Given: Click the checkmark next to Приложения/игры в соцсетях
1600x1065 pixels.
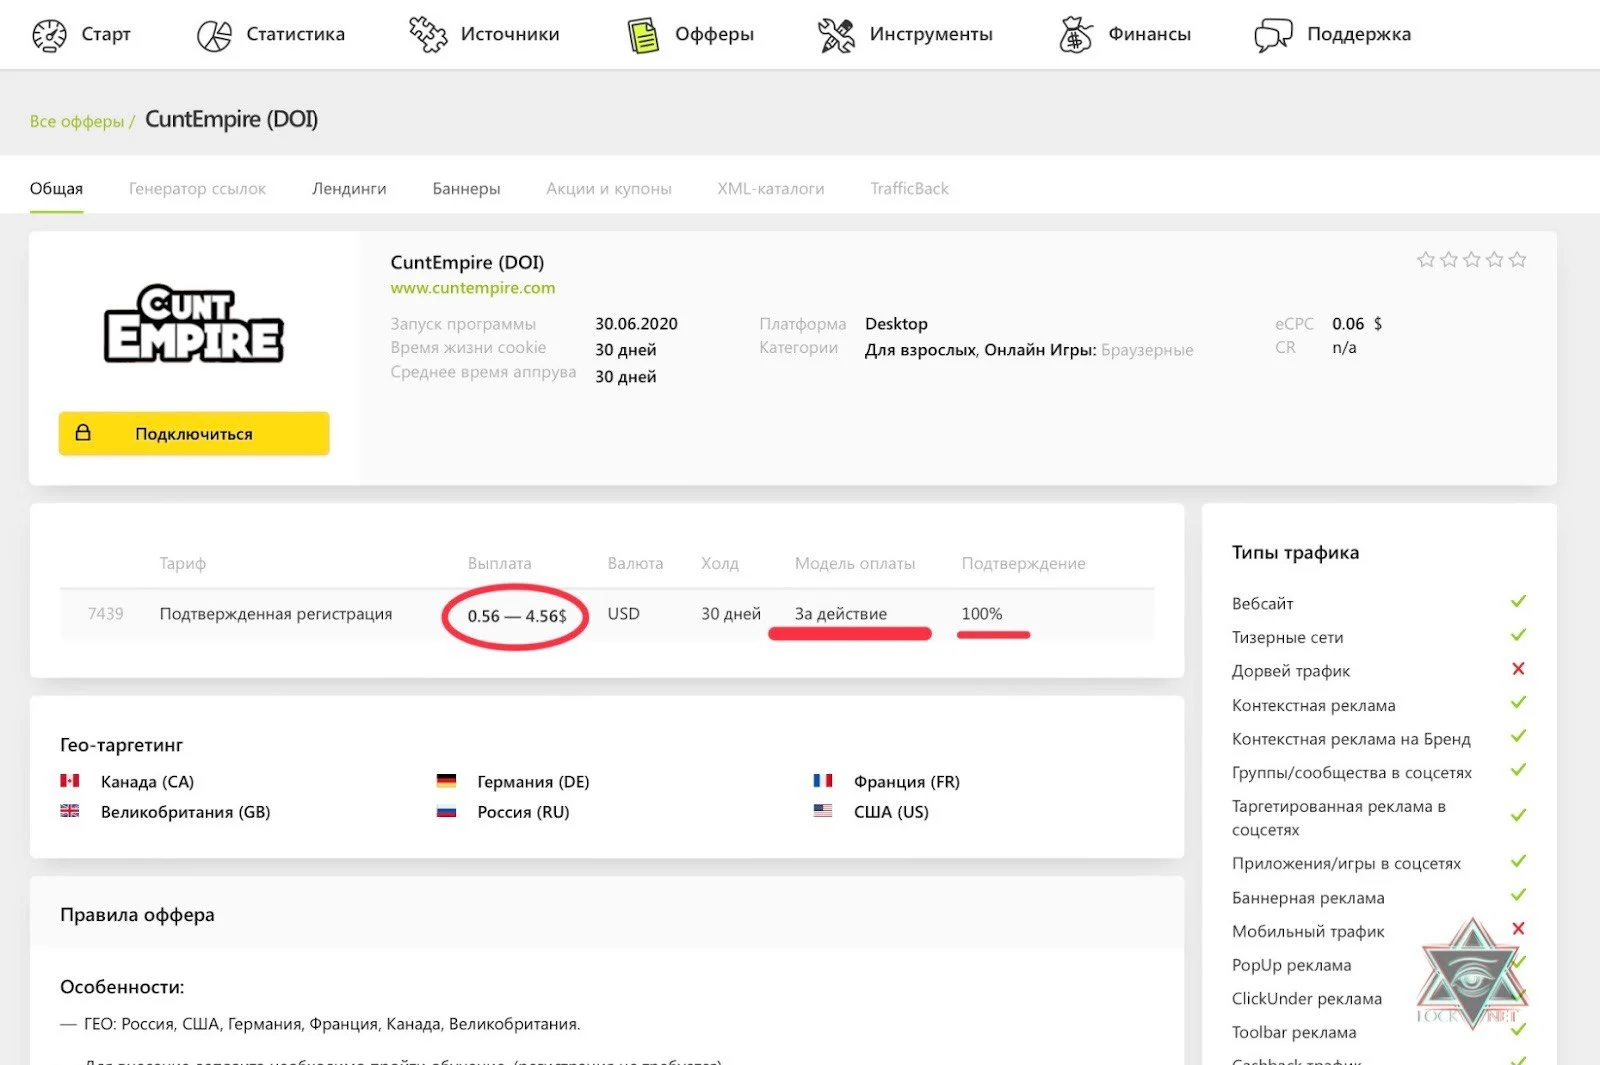Looking at the screenshot, I should pos(1518,861).
